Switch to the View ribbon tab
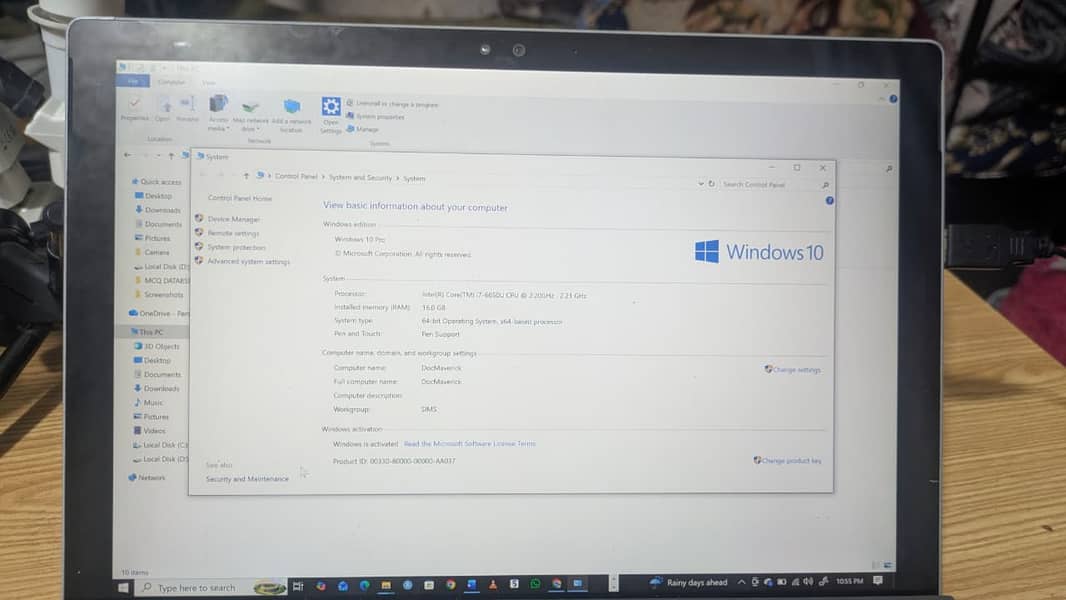 209,83
